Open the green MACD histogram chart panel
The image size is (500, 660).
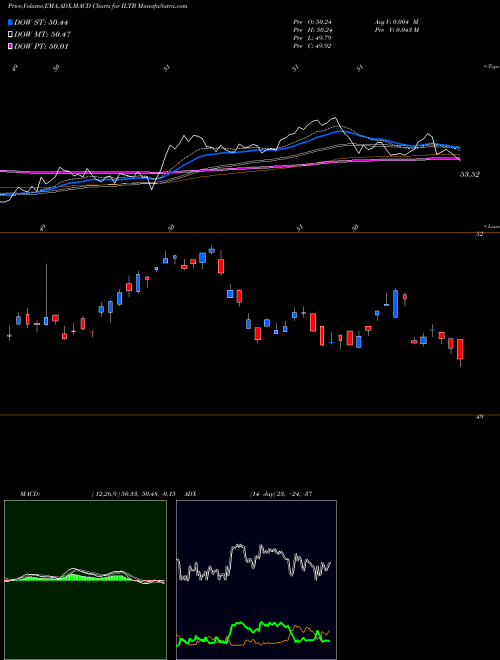click(85, 580)
